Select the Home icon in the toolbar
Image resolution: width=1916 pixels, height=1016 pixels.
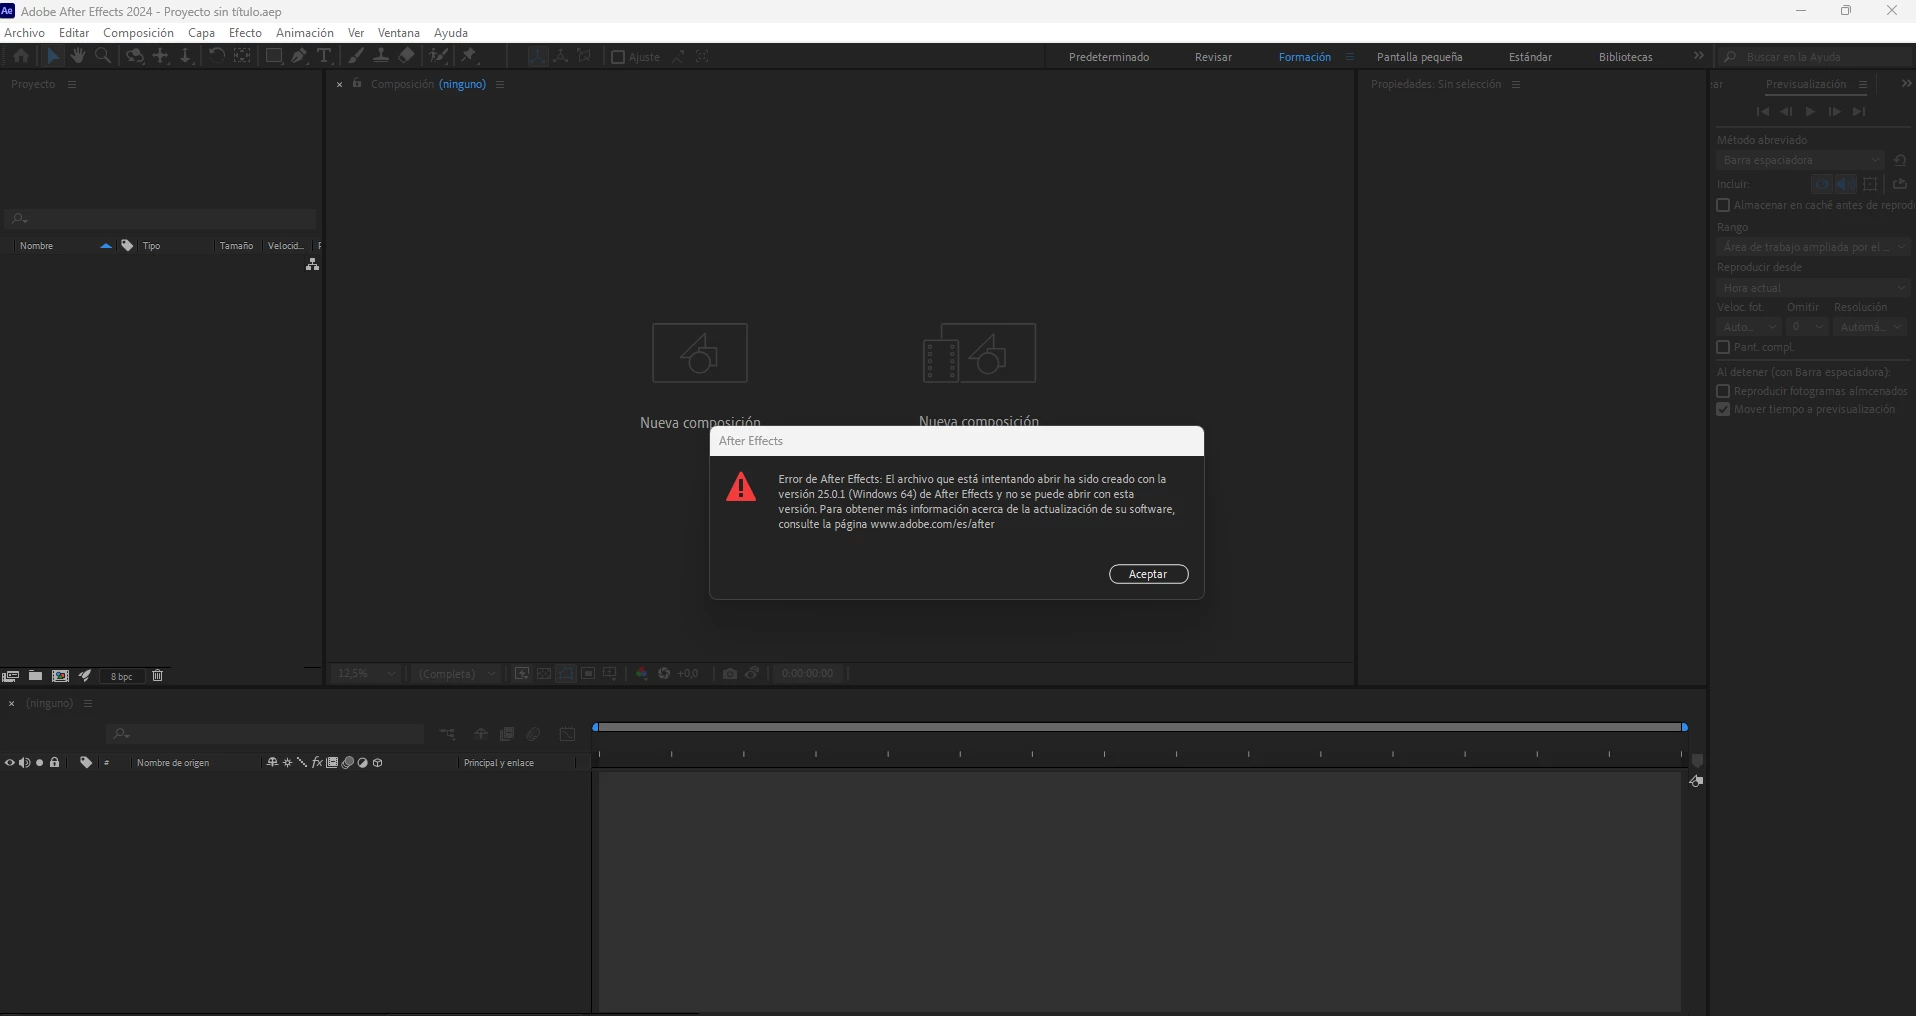21,56
